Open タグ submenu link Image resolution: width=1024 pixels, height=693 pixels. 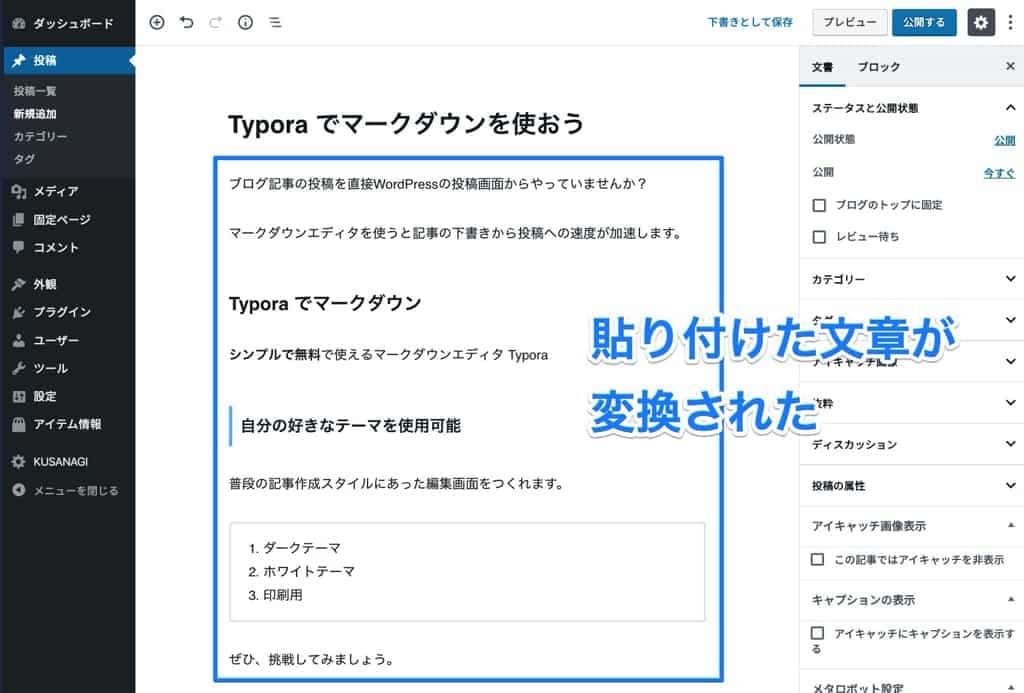click(x=24, y=159)
